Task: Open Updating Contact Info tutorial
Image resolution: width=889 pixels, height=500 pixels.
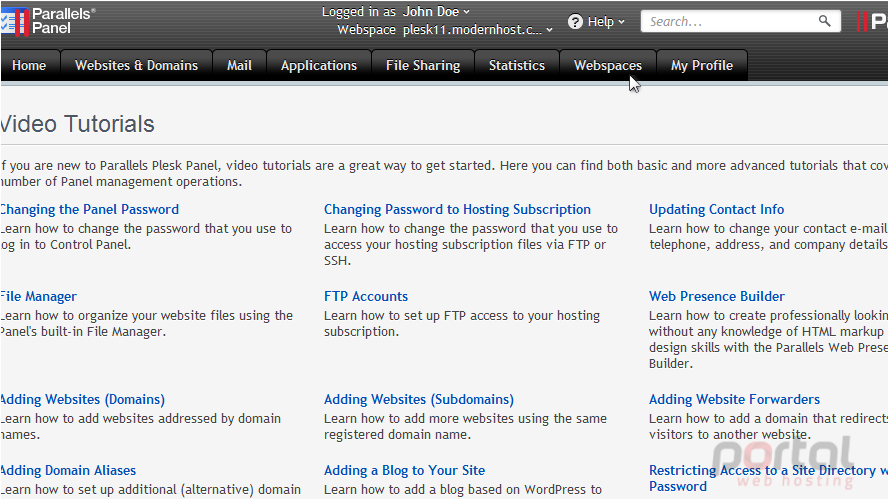Action: 717,209
